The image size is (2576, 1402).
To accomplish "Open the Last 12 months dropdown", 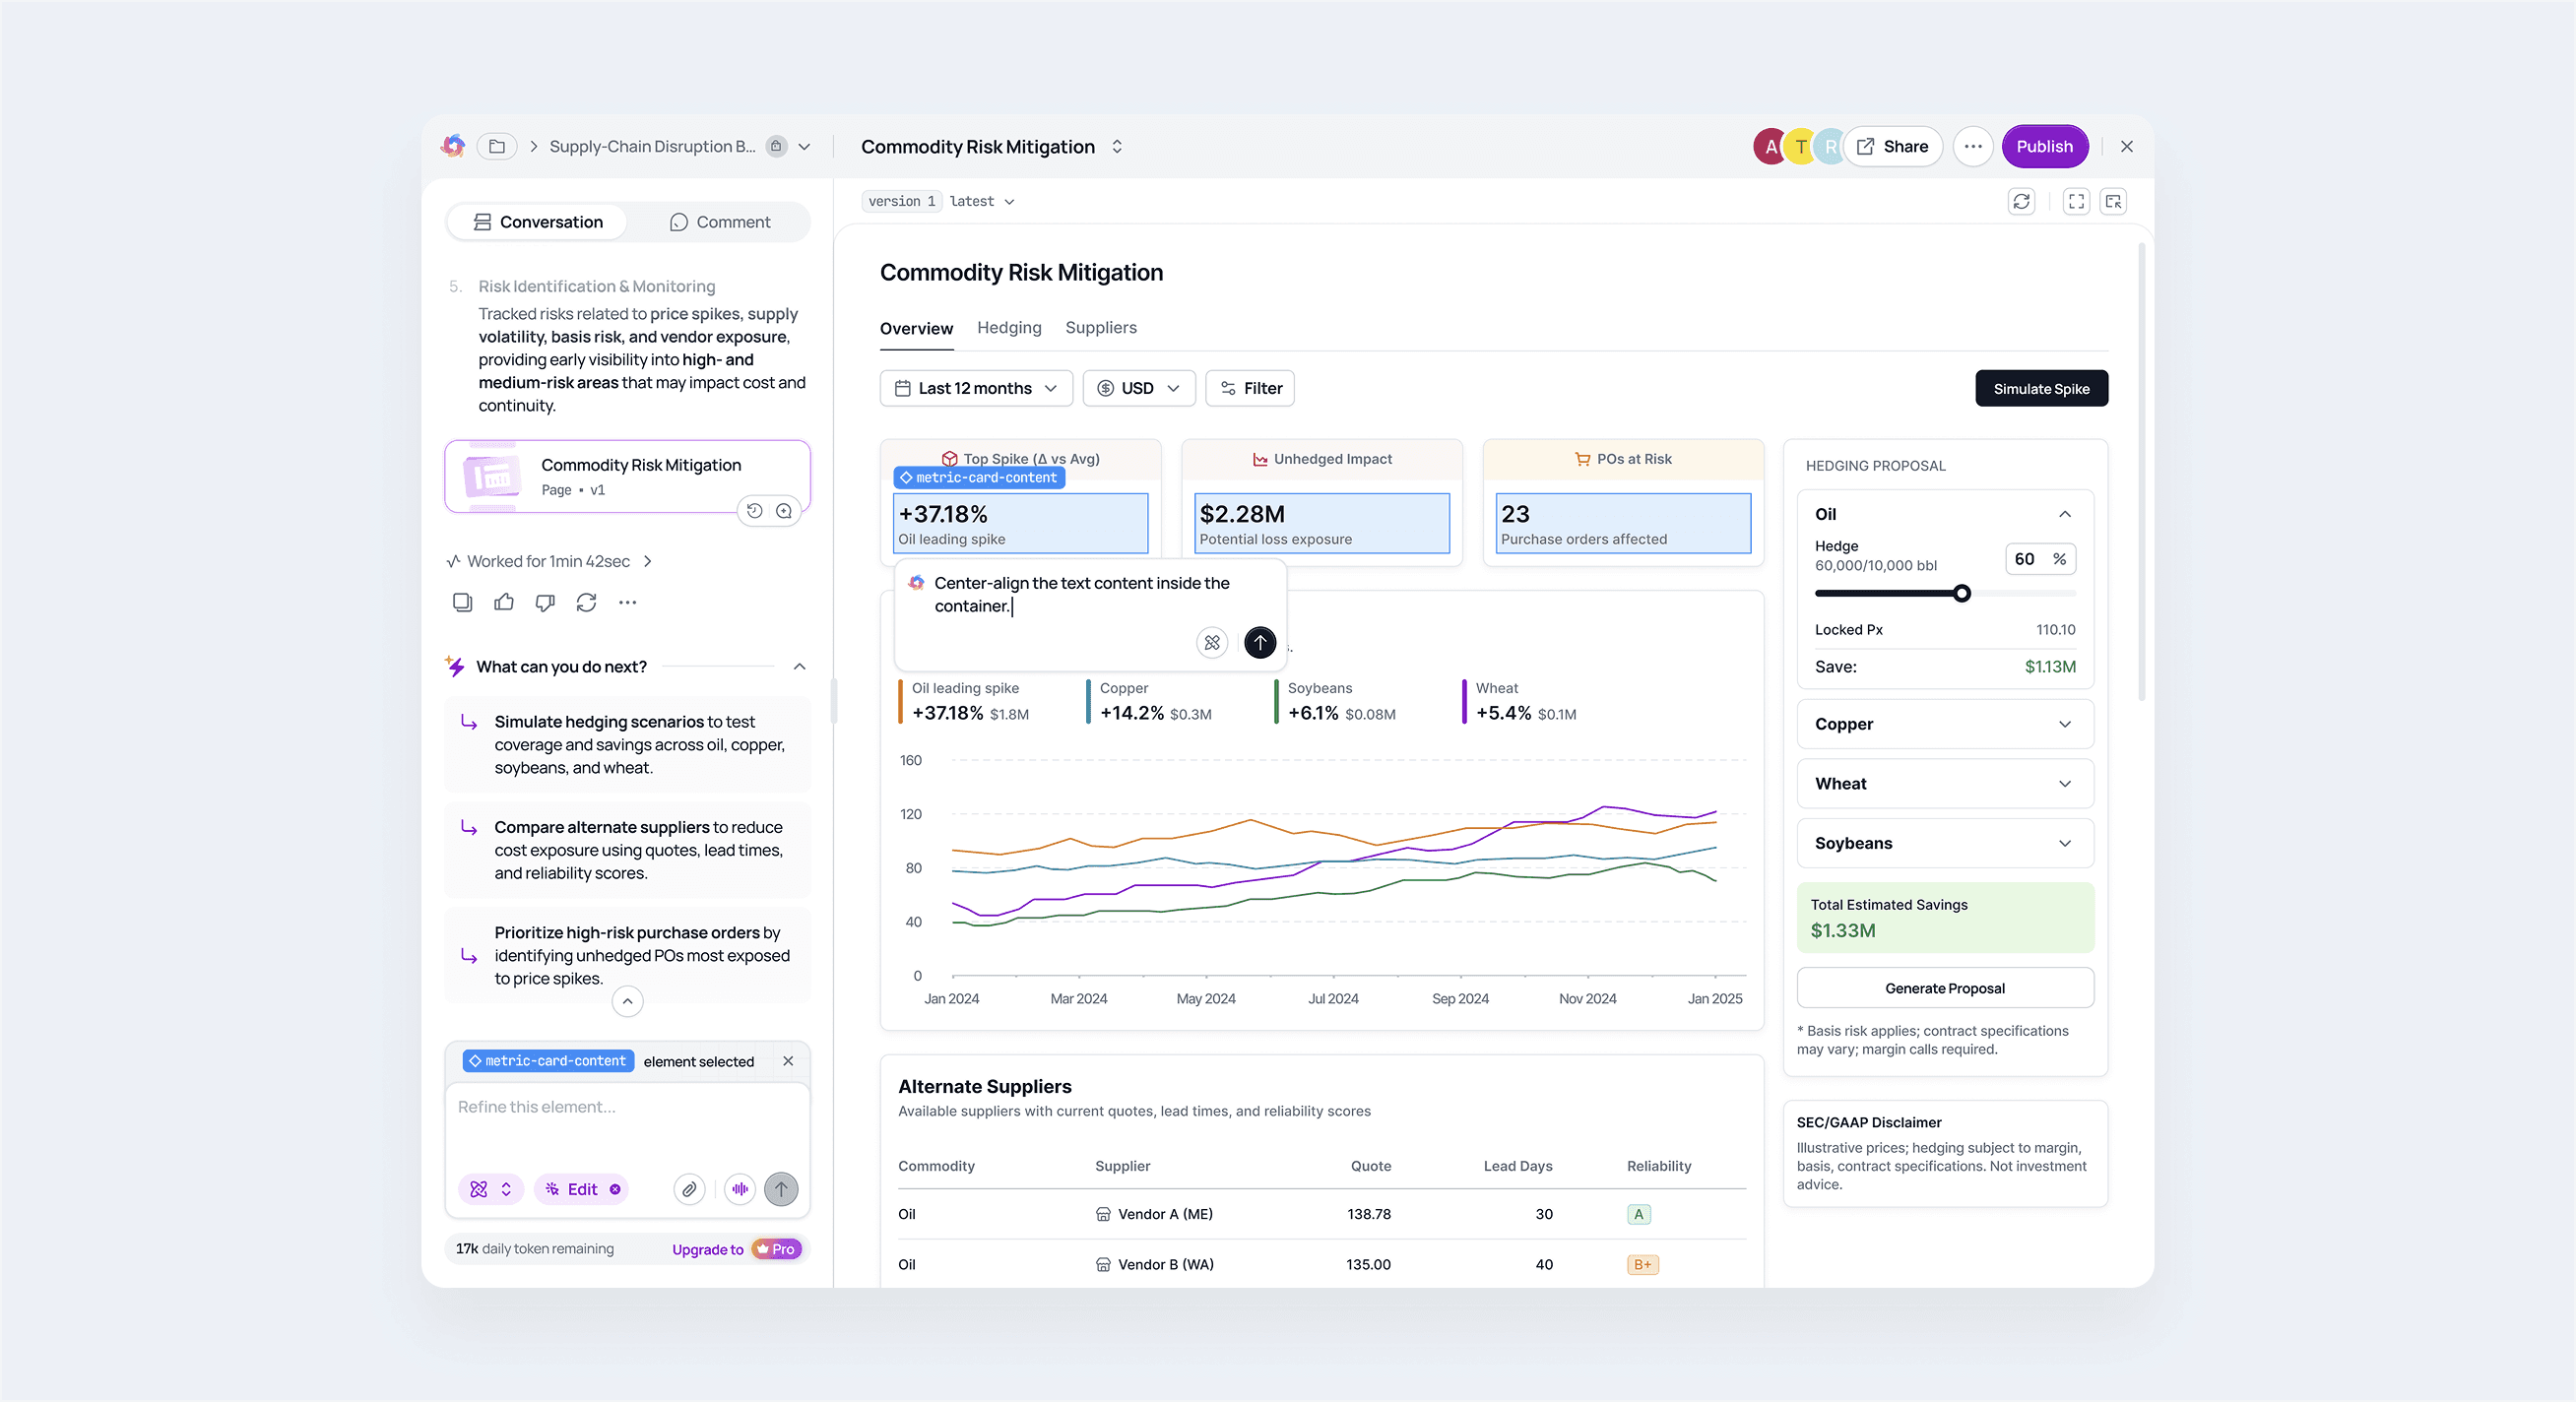I will pos(976,388).
